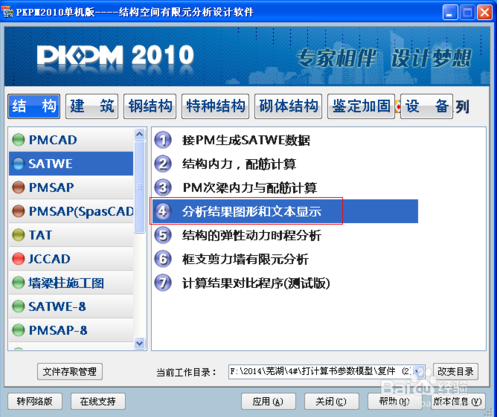
Task: Click the green icon beside 墙梁柱施工图
Action: (x=18, y=283)
